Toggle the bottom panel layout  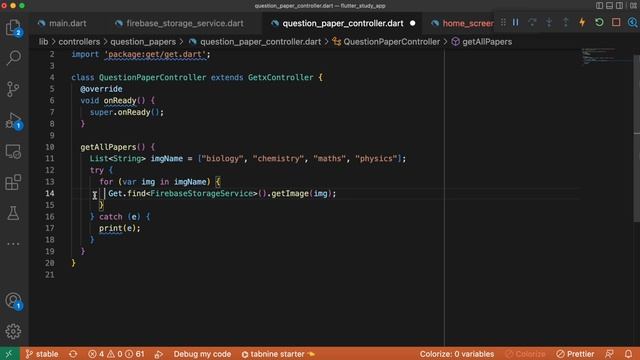coord(609,6)
